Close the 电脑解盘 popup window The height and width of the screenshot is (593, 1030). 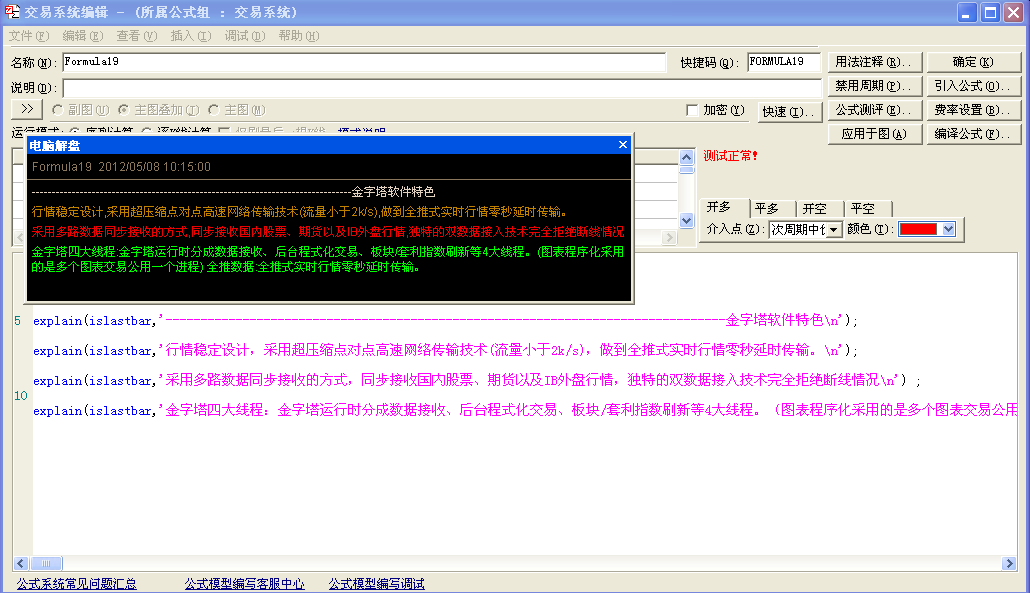623,144
